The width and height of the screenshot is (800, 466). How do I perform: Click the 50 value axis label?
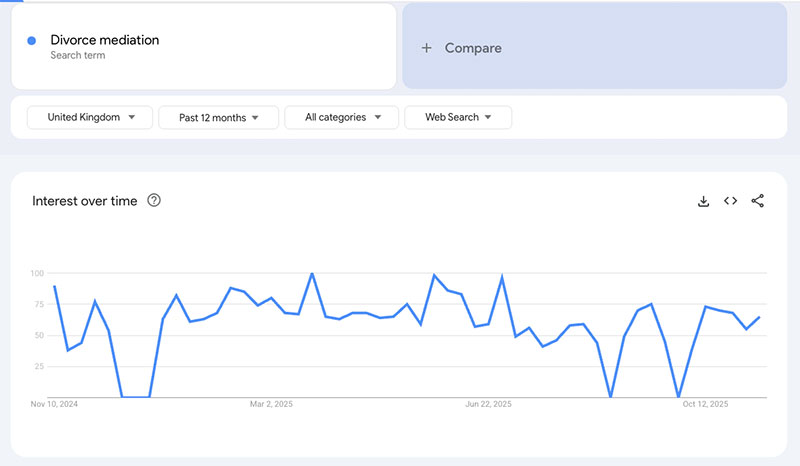40,335
